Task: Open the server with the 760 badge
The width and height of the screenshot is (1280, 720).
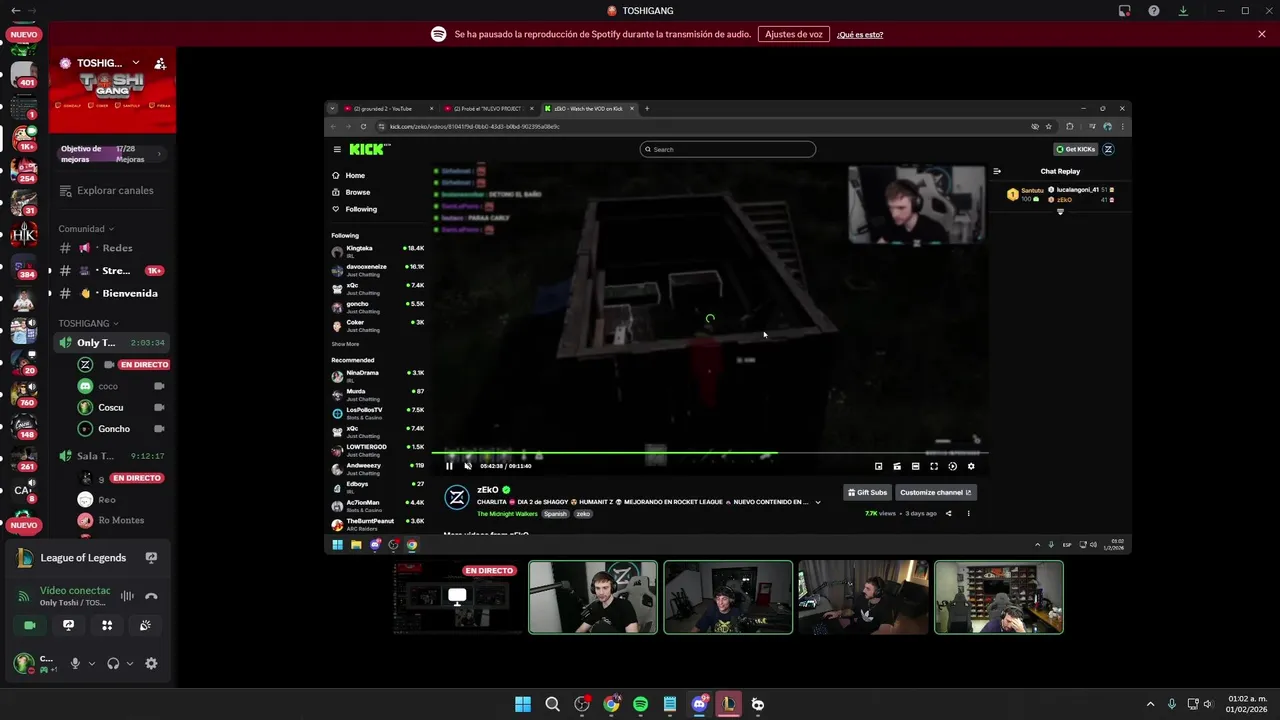Action: point(24,393)
